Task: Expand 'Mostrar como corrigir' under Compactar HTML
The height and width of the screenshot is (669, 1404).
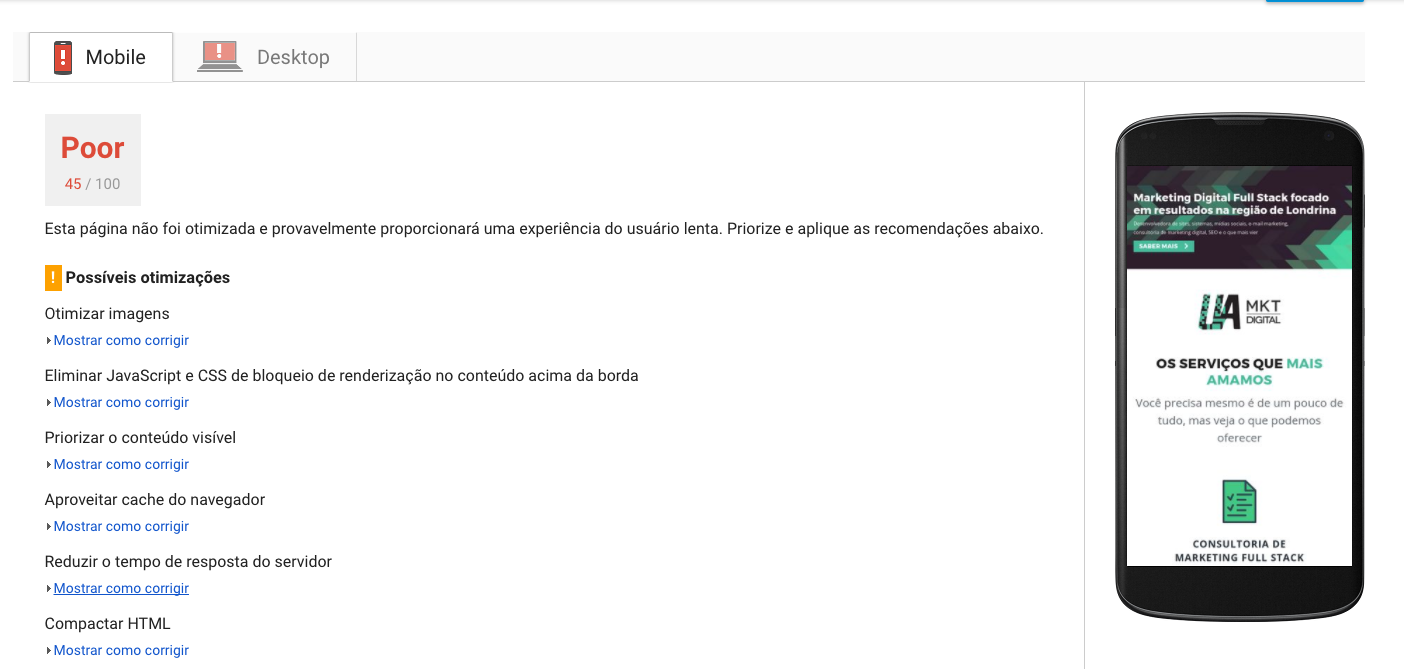Action: point(121,650)
